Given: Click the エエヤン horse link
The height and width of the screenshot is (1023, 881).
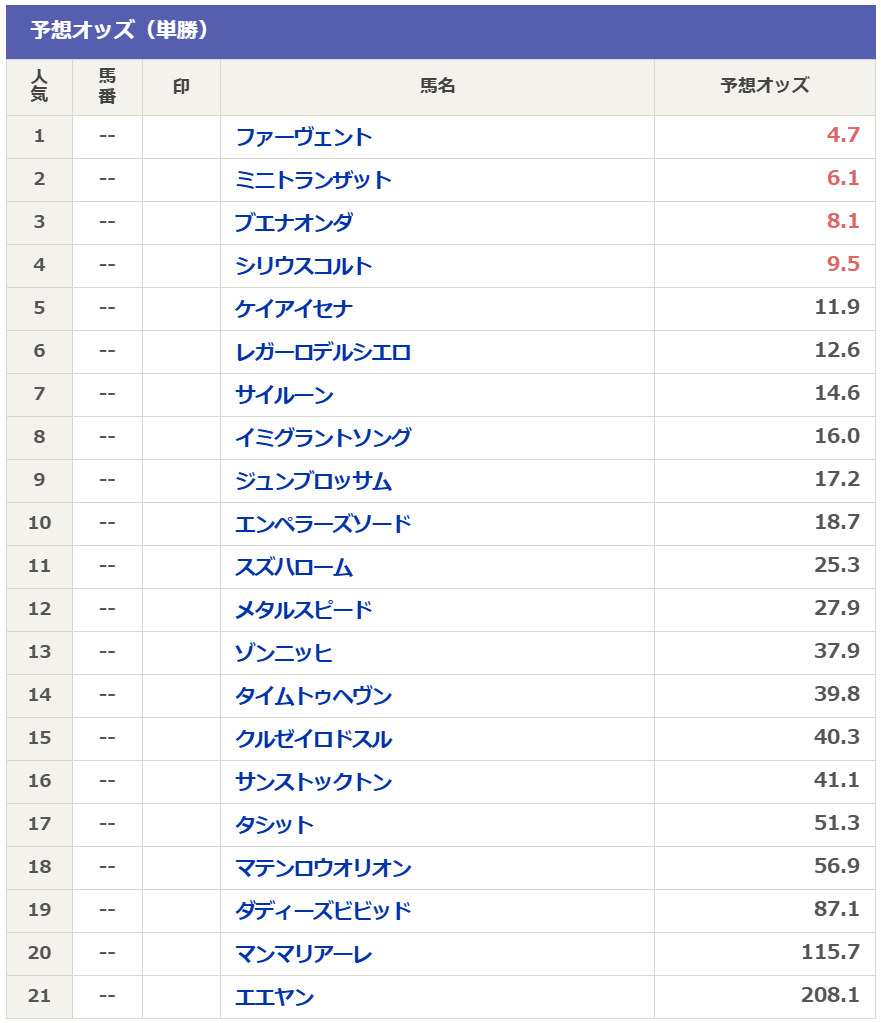Looking at the screenshot, I should click(x=274, y=997).
